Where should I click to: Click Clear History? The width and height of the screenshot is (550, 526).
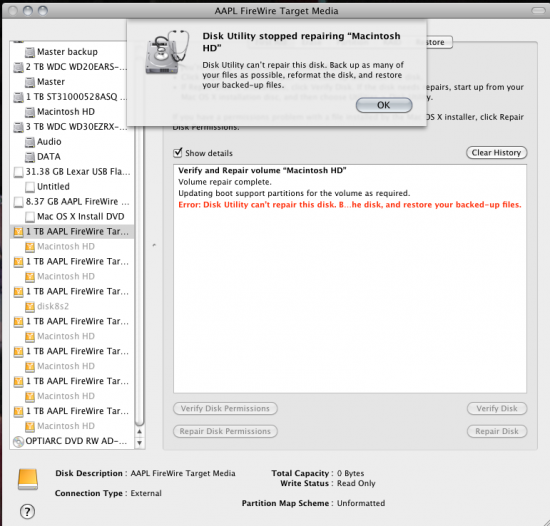coord(496,153)
